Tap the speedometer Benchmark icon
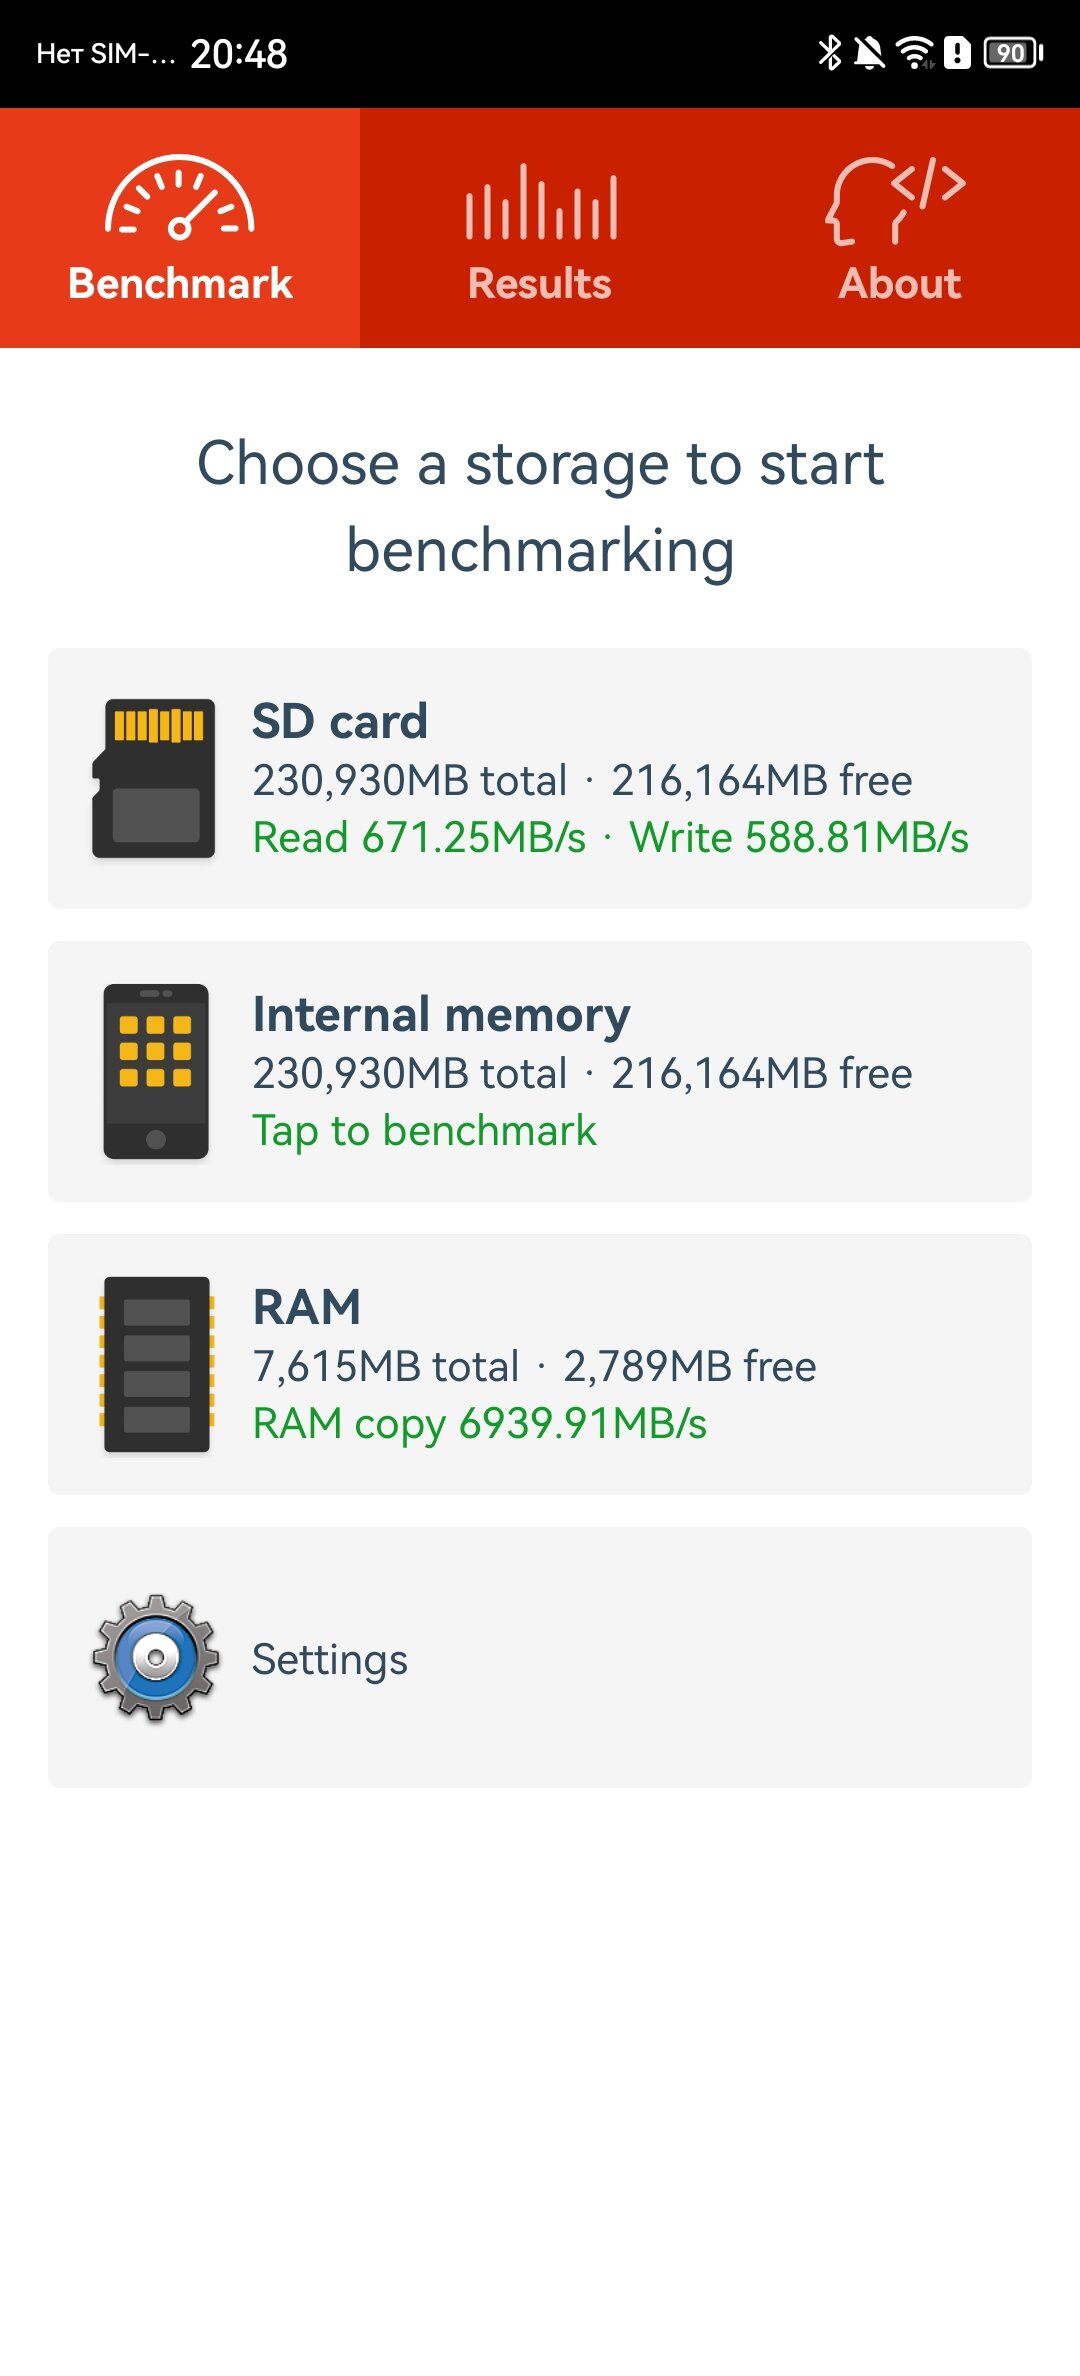Viewport: 1080px width, 2376px height. point(180,198)
